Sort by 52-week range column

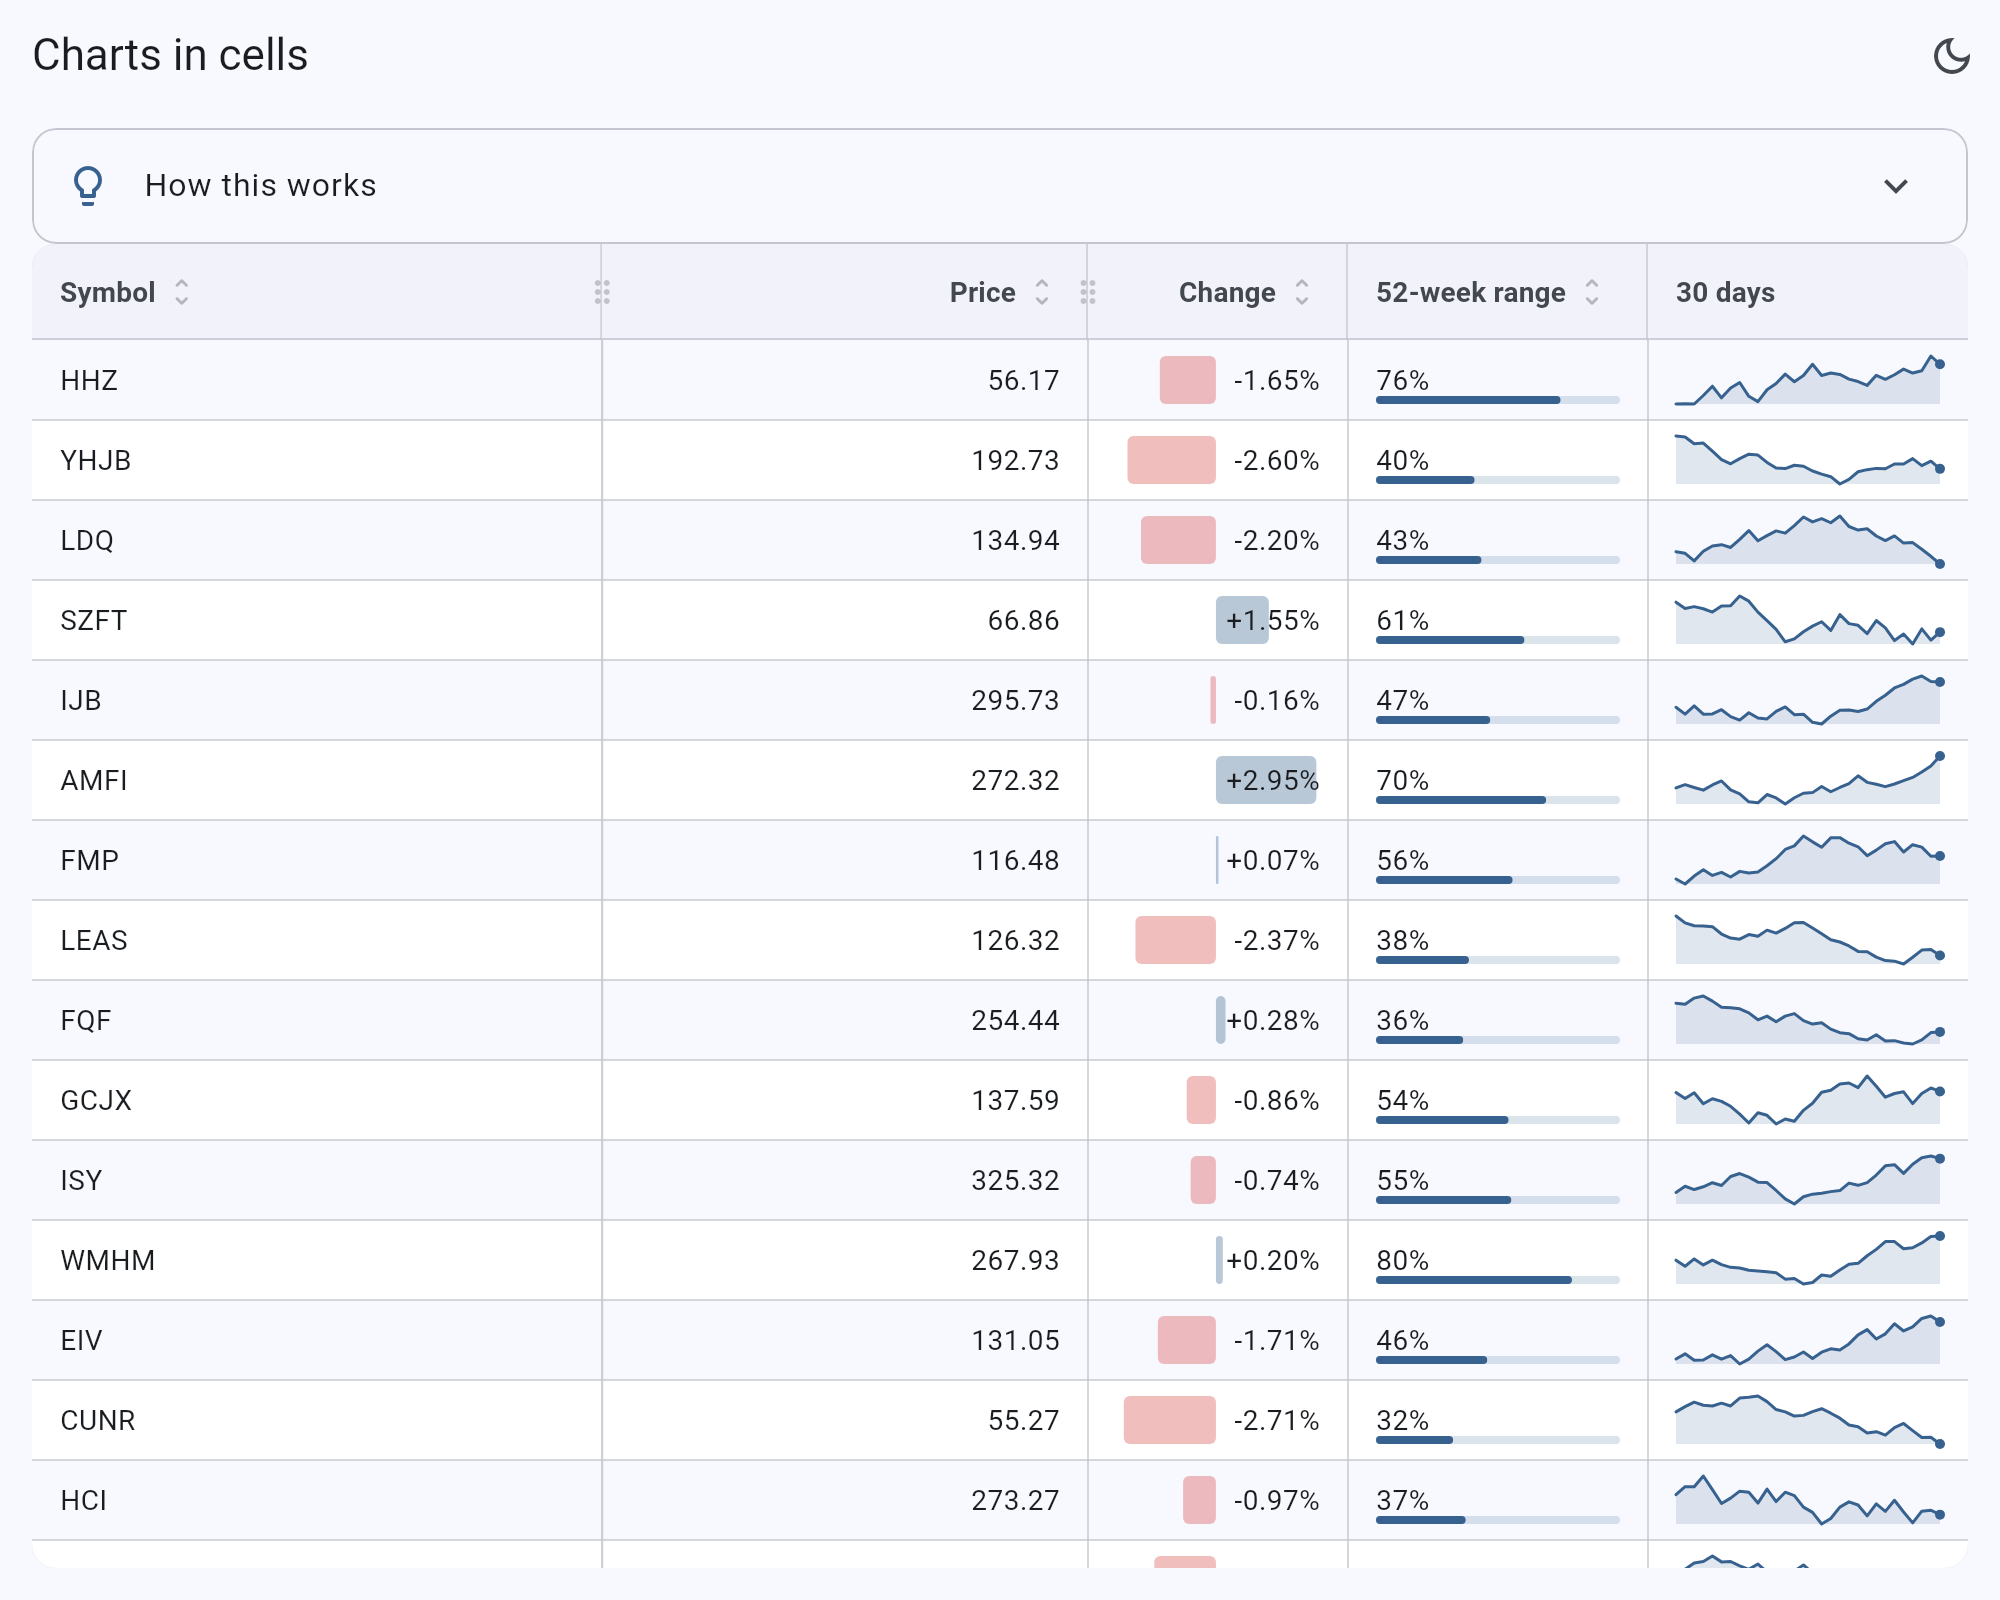tap(1591, 292)
